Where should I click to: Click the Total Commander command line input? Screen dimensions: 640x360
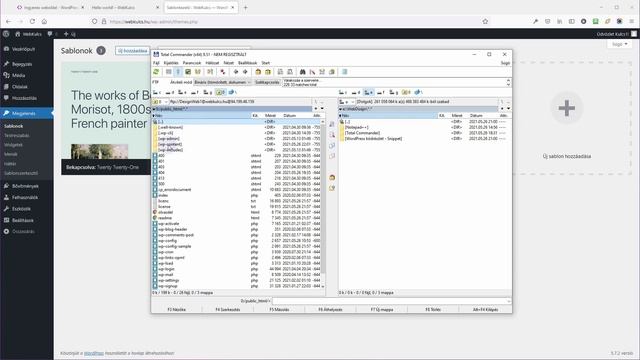(391, 301)
